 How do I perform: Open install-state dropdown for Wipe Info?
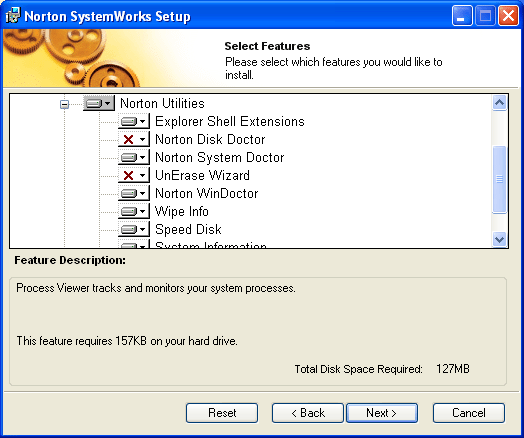coord(134,211)
